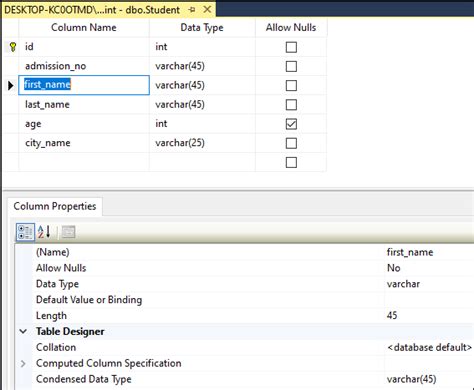Screen dimensions: 474x390
Task: Select the id column name cell
Action: [84, 47]
